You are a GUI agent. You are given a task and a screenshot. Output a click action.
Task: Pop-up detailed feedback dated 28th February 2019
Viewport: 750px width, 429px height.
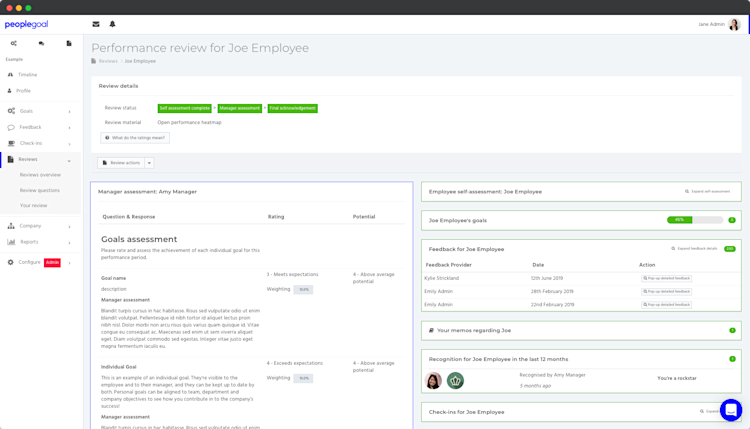click(666, 291)
